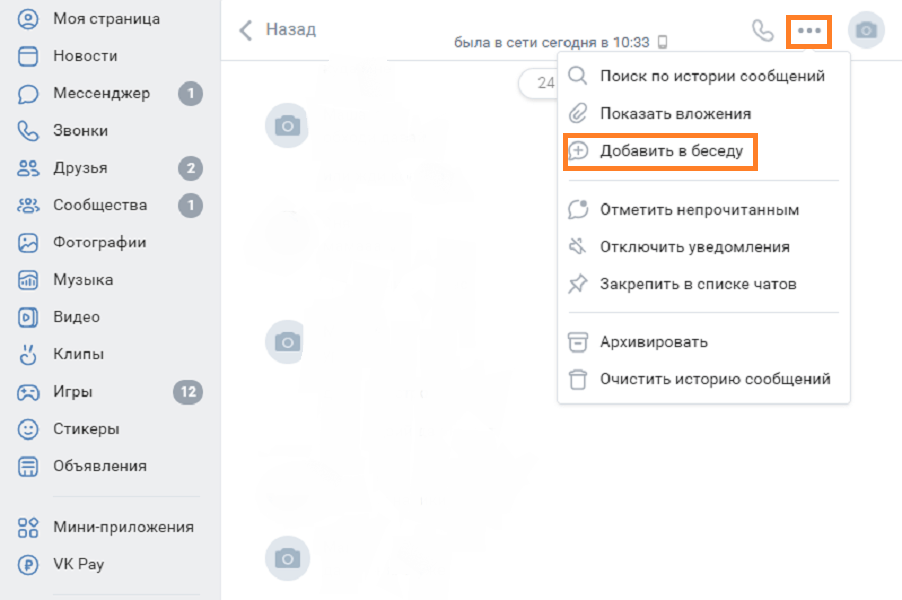Open Мини-приложения in the sidebar

[x=122, y=527]
